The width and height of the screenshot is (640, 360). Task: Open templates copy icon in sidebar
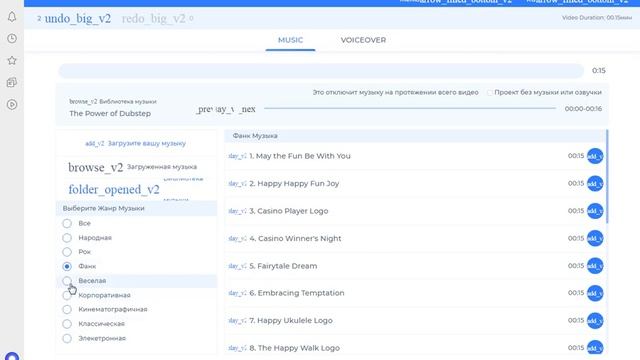pos(12,82)
